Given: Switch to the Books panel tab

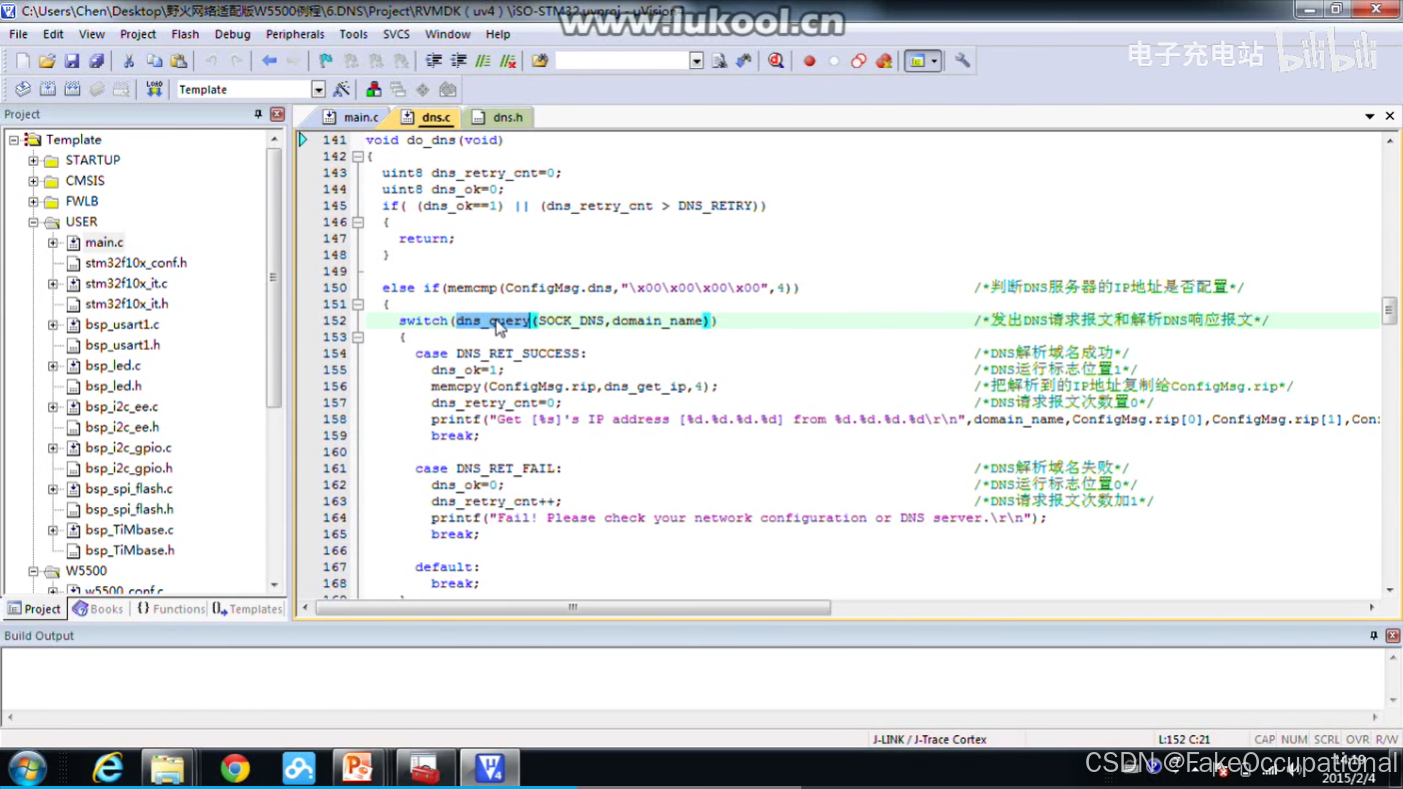Looking at the screenshot, I should click(x=98, y=609).
